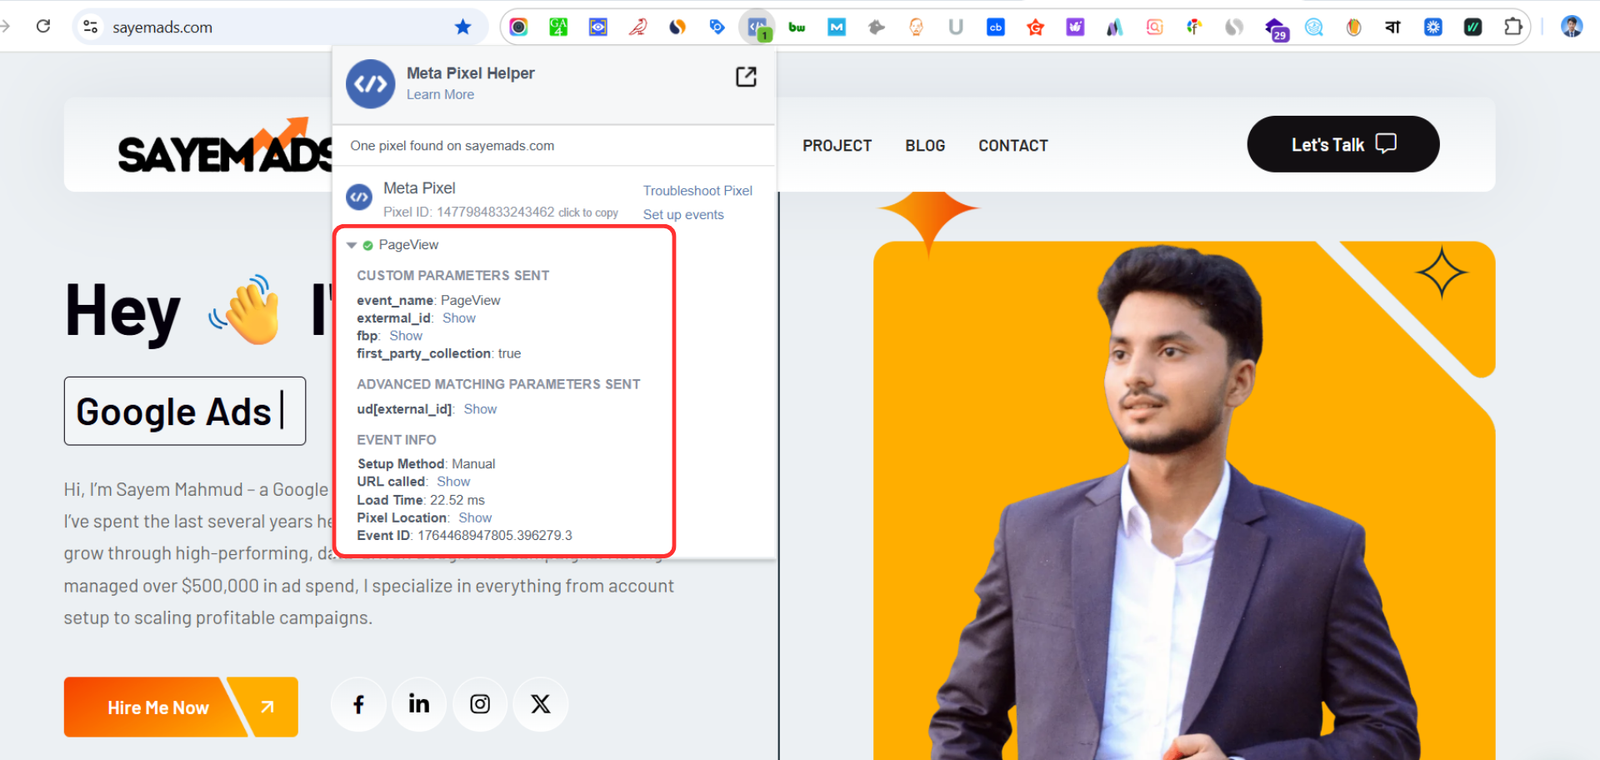Reload the page with the refresh button
The height and width of the screenshot is (760, 1600).
click(x=43, y=27)
